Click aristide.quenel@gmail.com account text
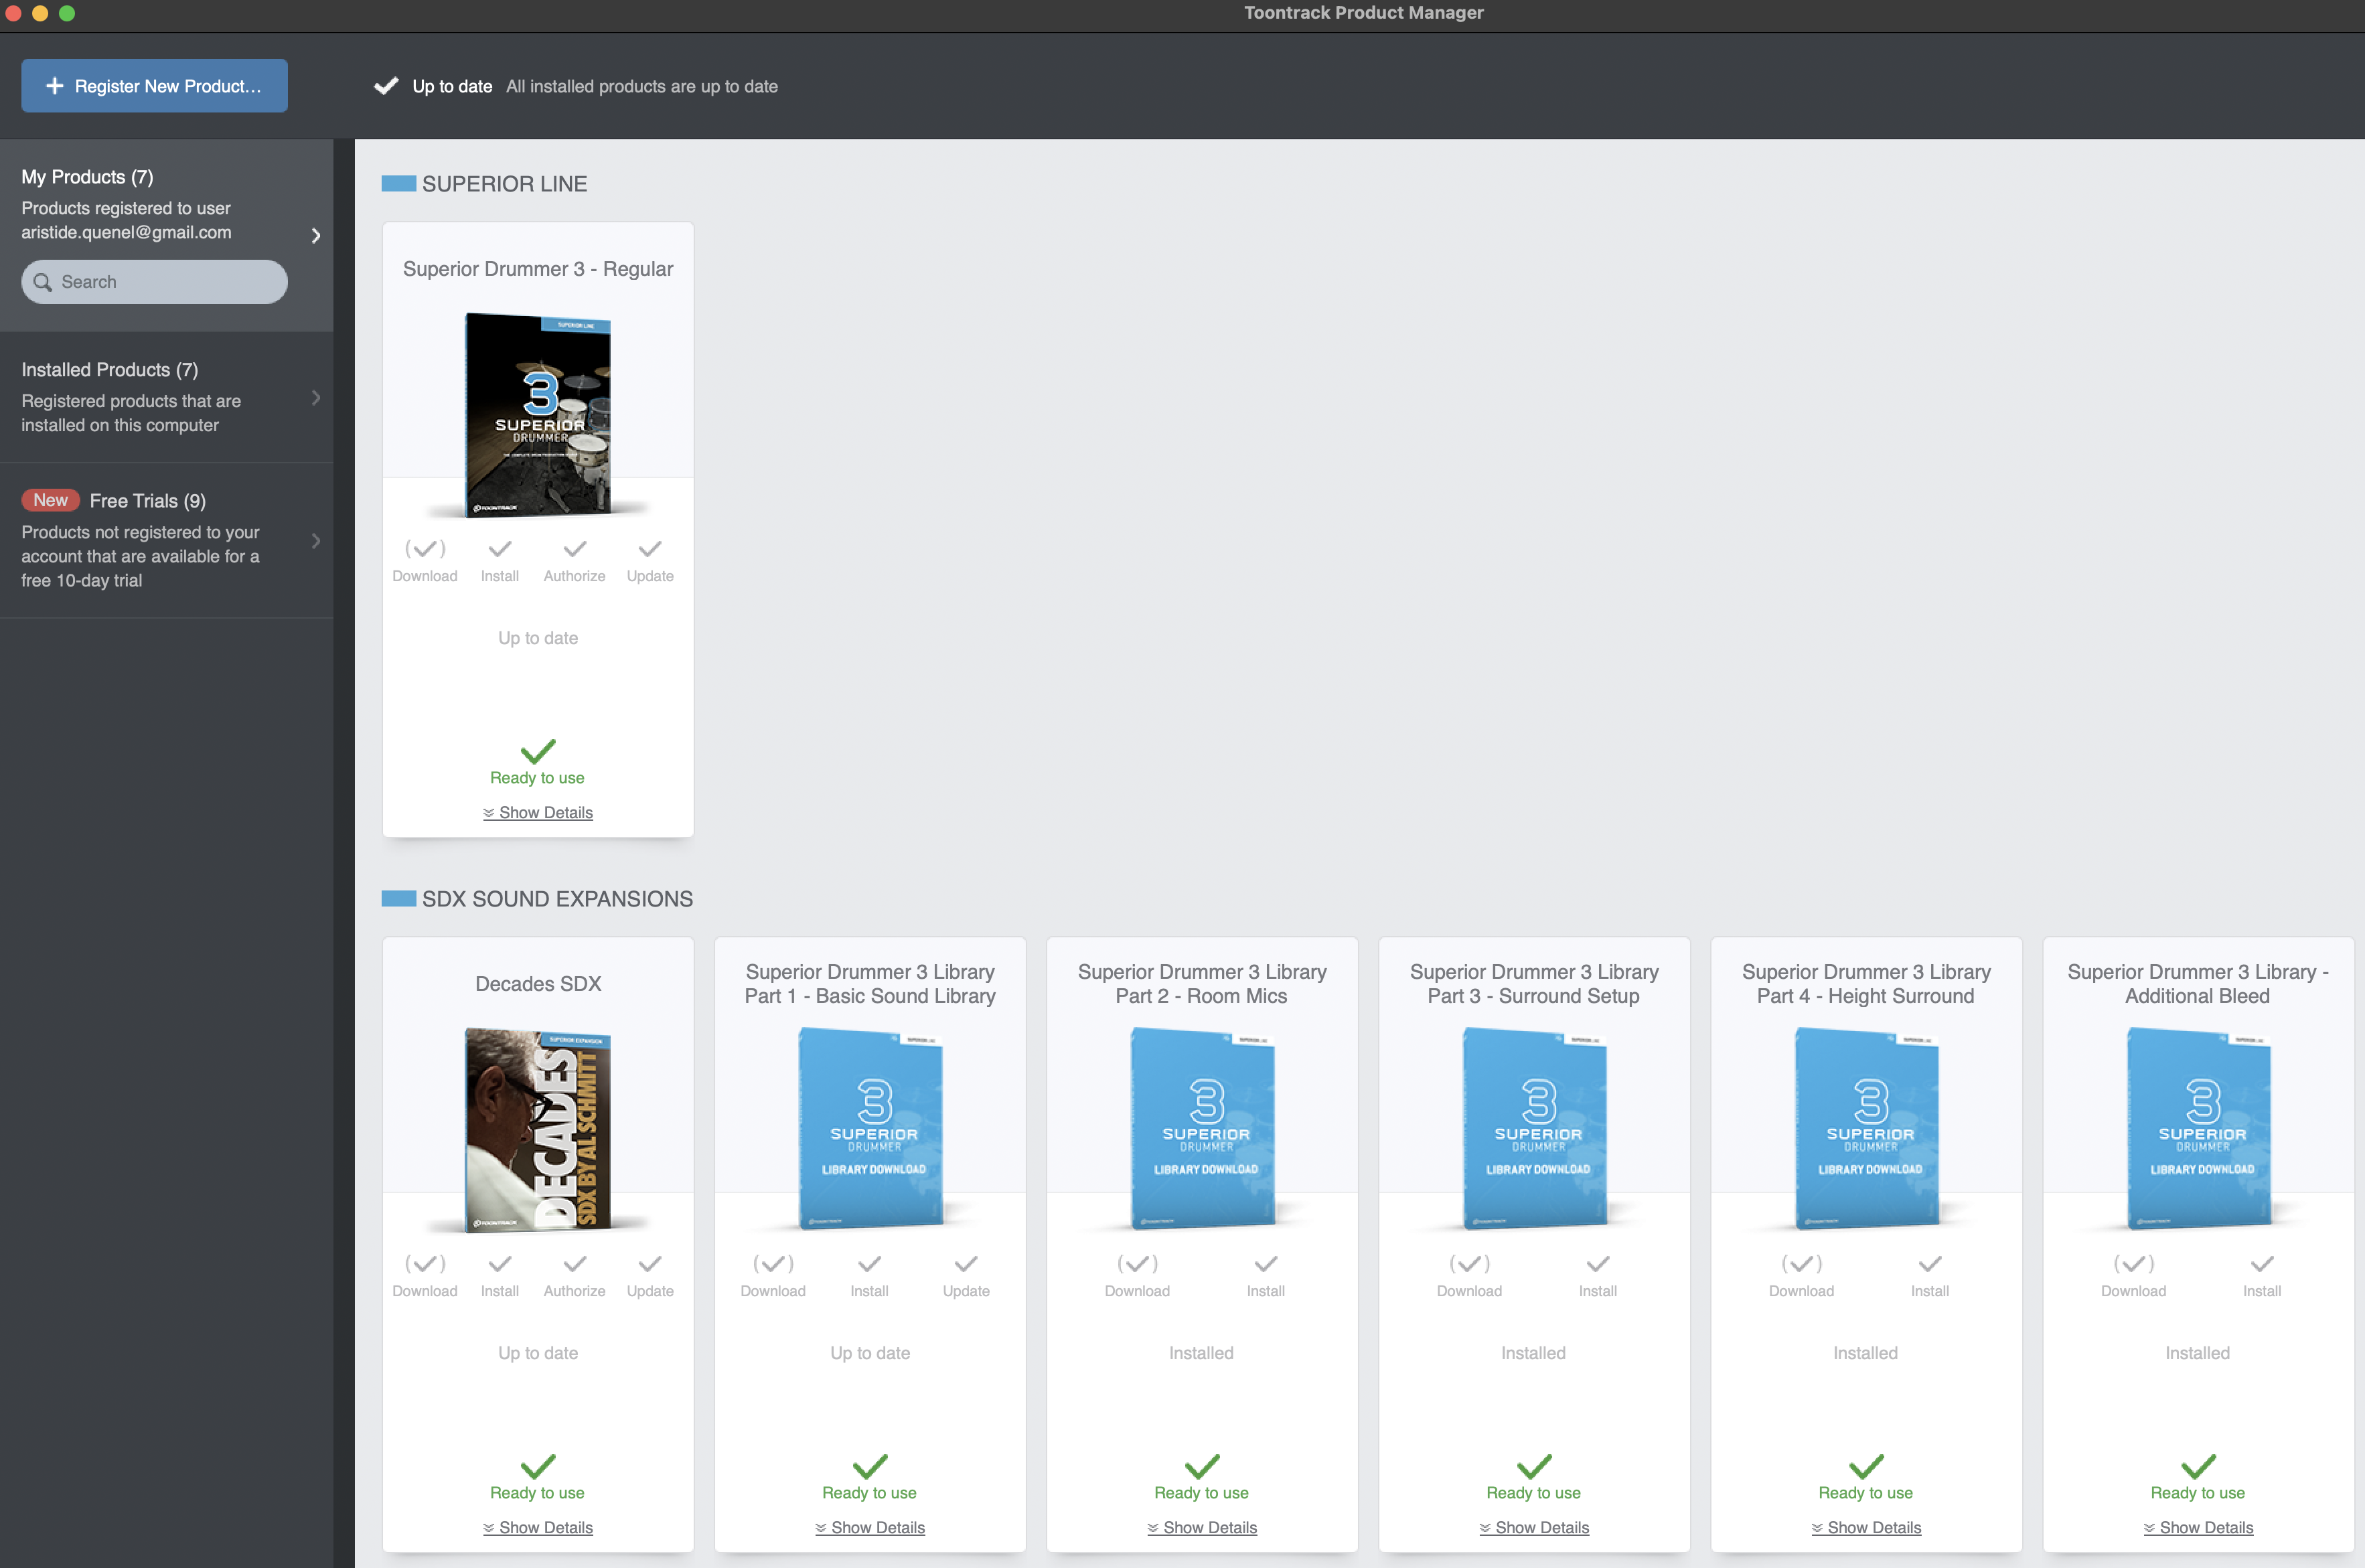The height and width of the screenshot is (1568, 2365). pos(126,232)
